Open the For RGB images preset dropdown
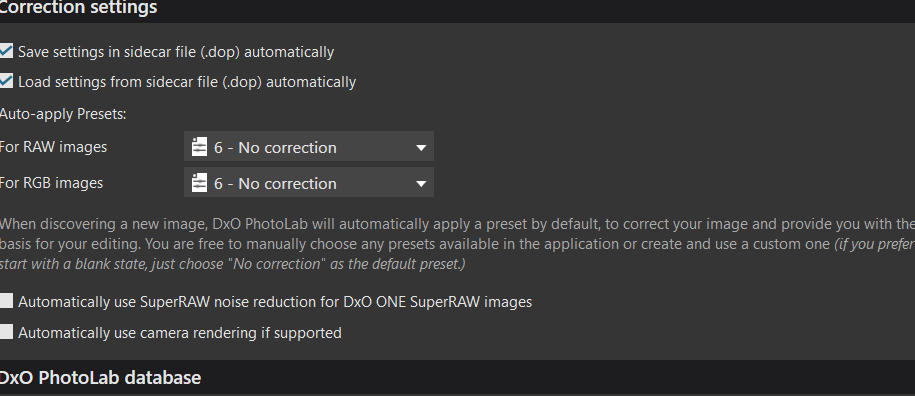The image size is (915, 396). click(x=309, y=183)
